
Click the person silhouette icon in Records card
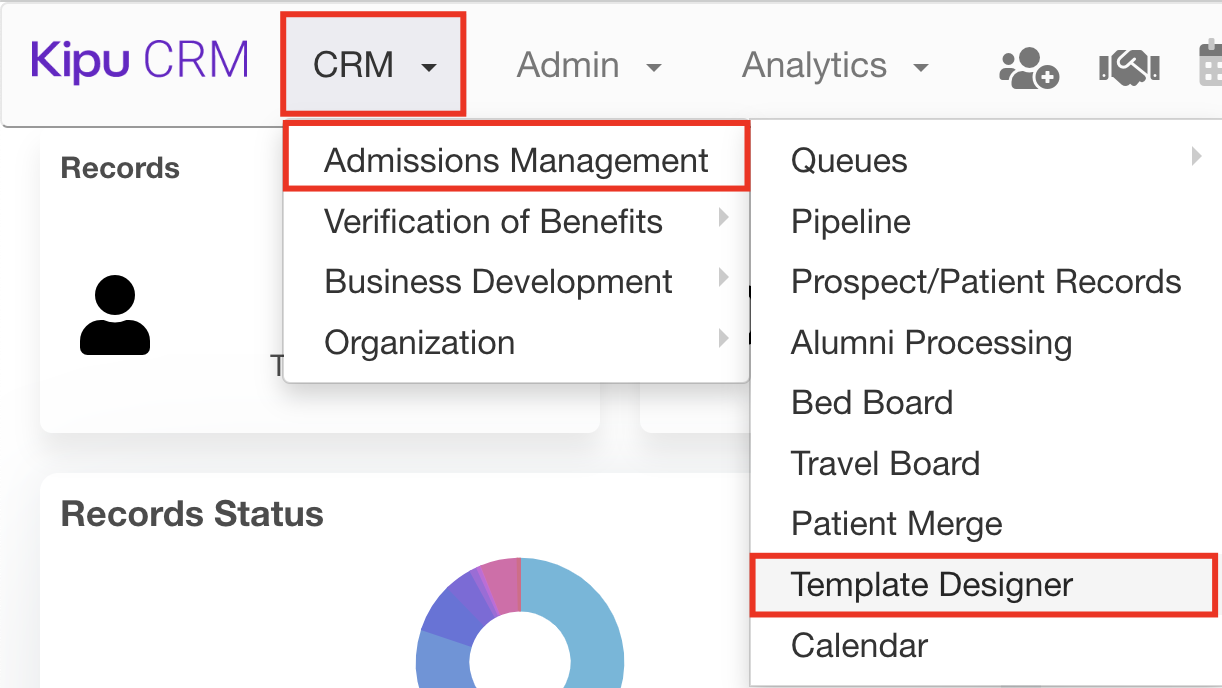115,315
